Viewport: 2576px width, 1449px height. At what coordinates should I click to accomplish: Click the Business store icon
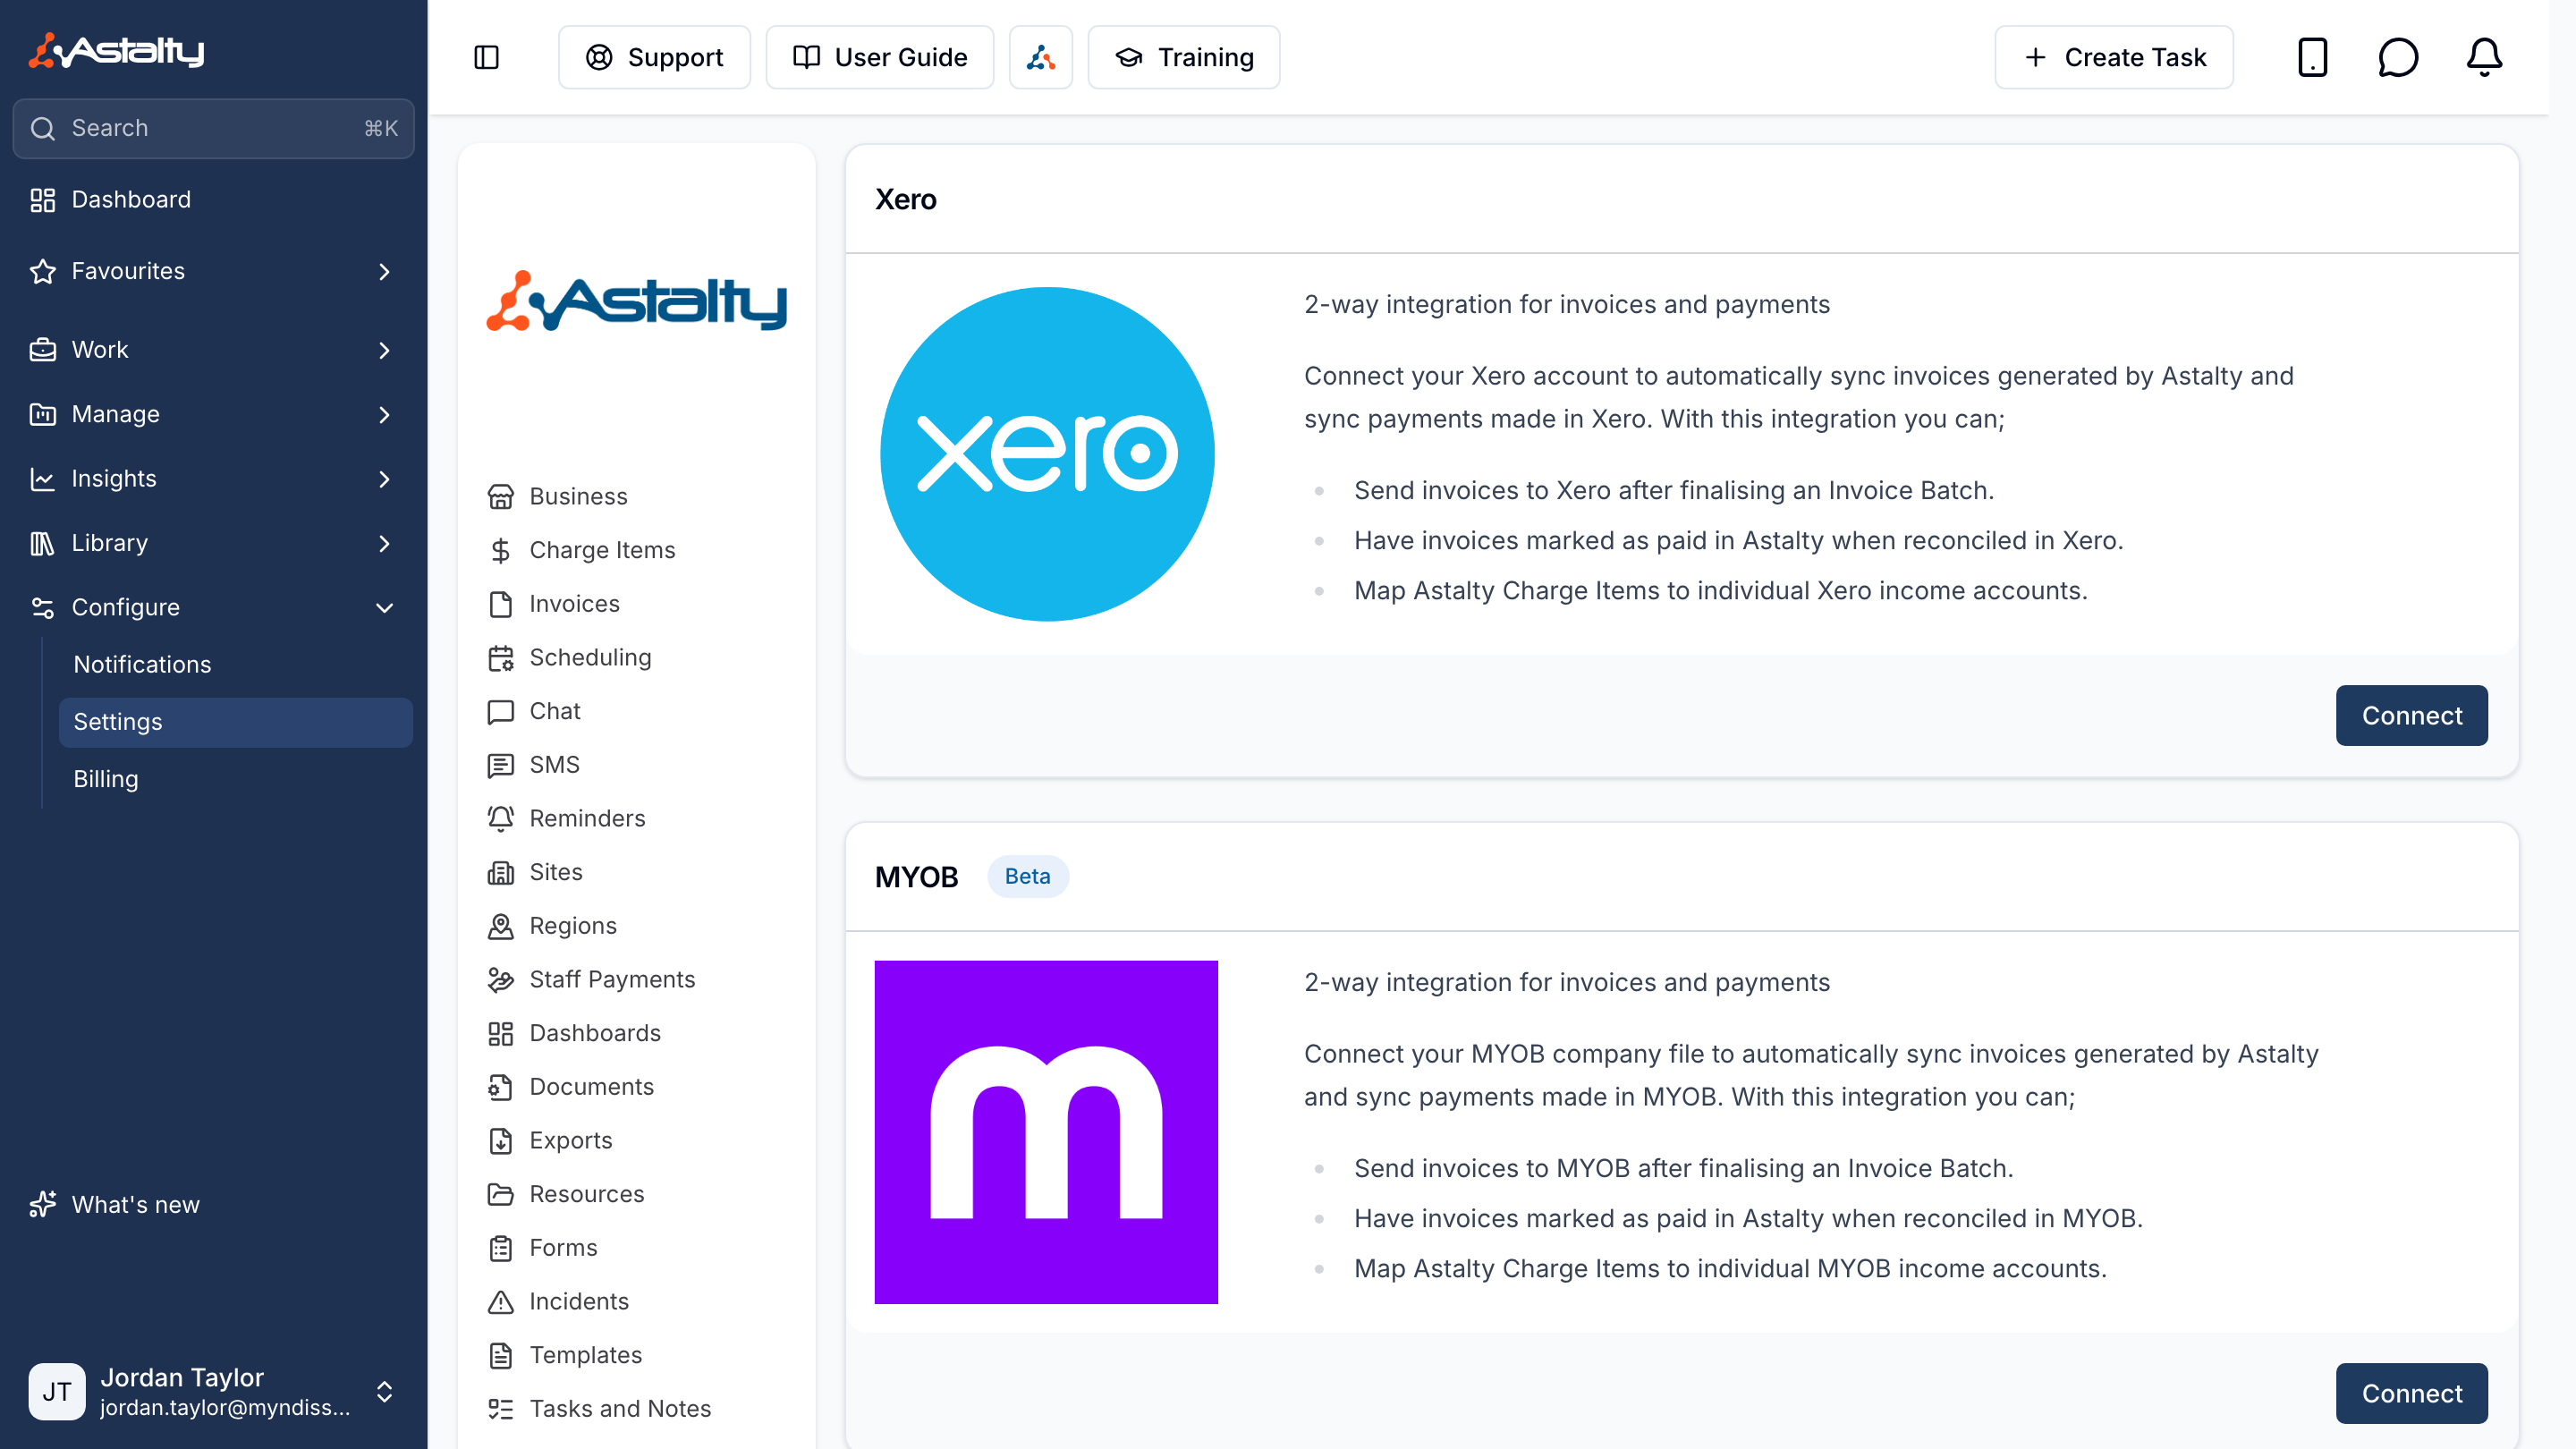[500, 496]
